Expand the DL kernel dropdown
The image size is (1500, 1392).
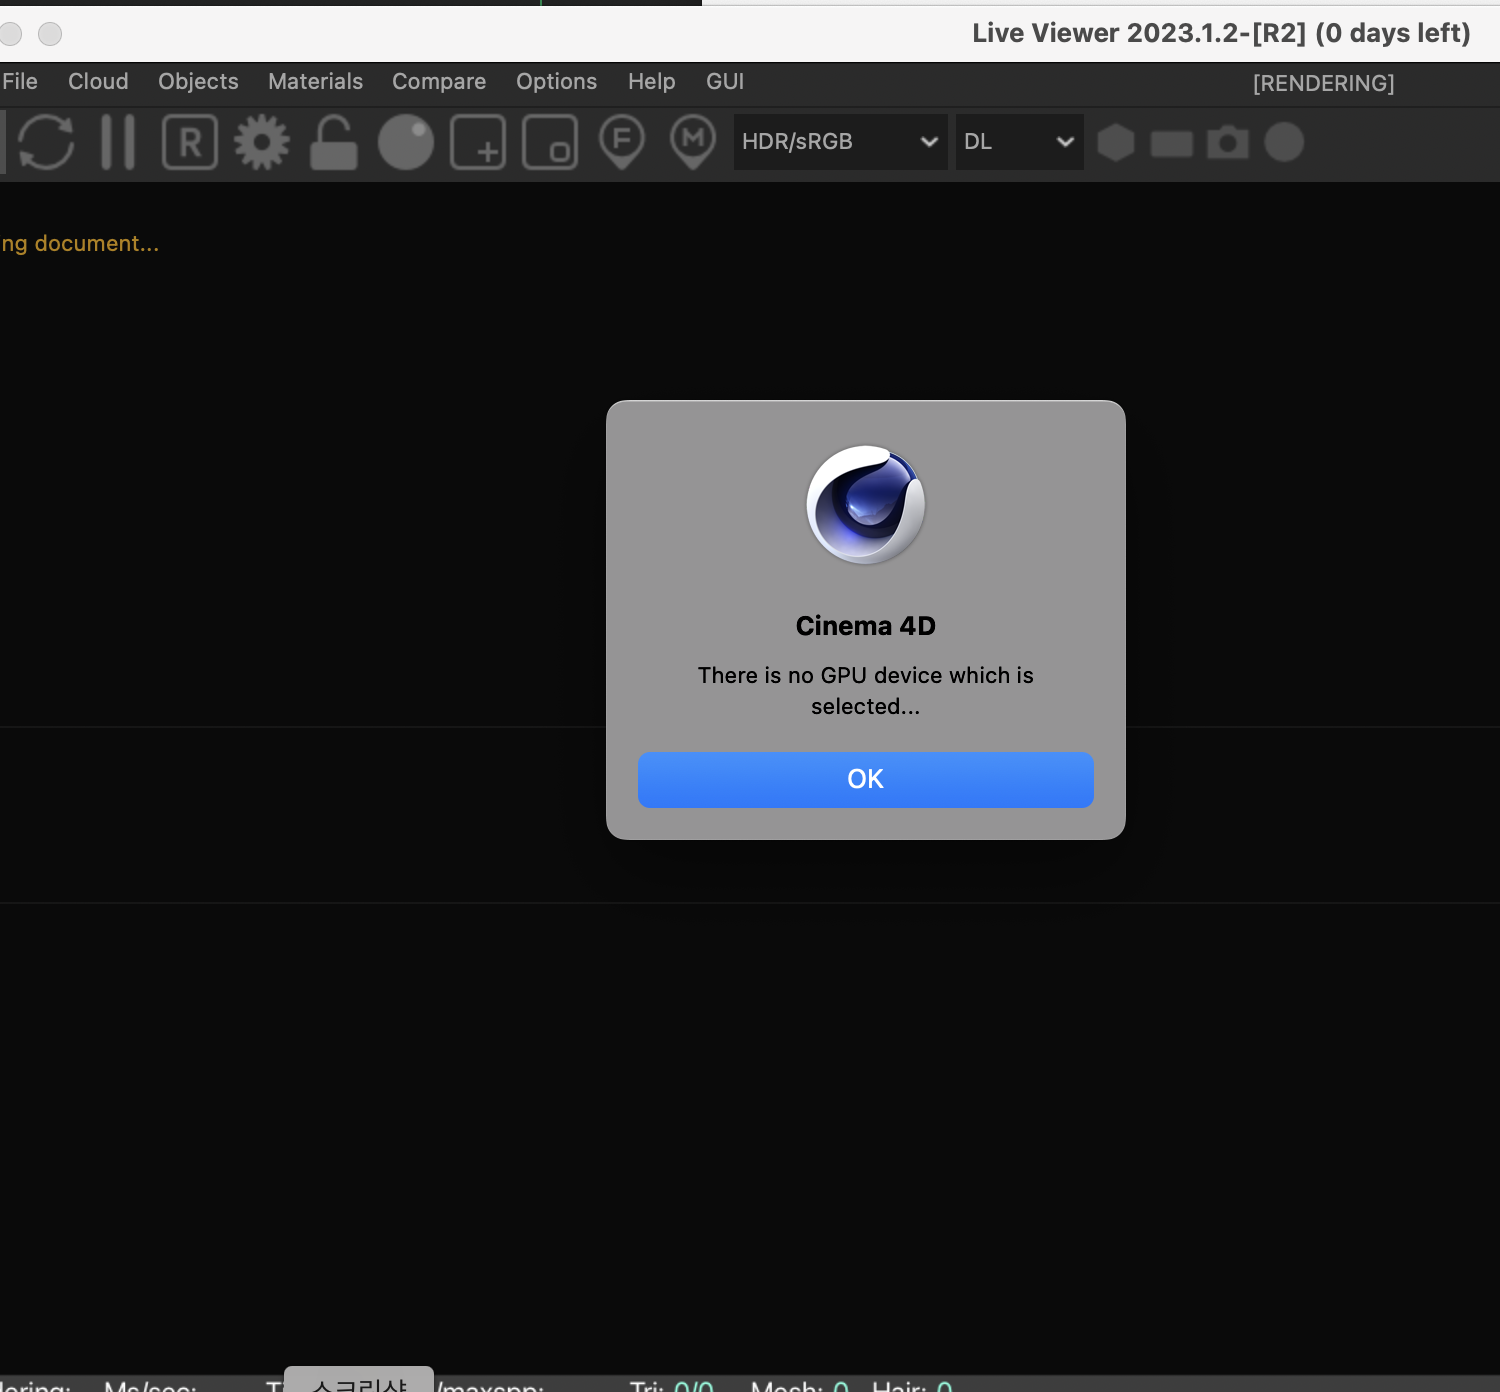(x=1019, y=142)
